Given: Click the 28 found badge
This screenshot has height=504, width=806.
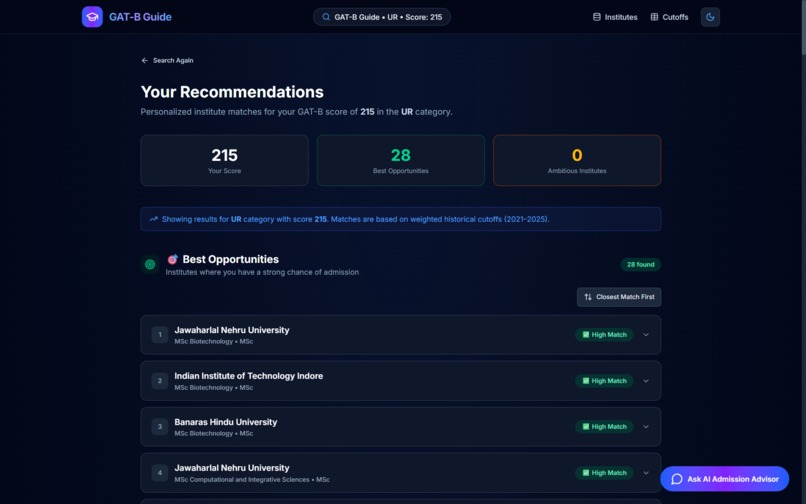Looking at the screenshot, I should tap(640, 264).
